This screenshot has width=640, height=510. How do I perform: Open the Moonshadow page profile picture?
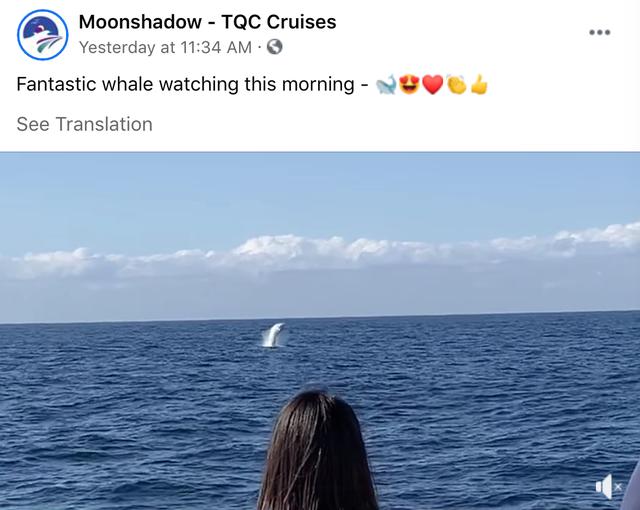tap(42, 35)
